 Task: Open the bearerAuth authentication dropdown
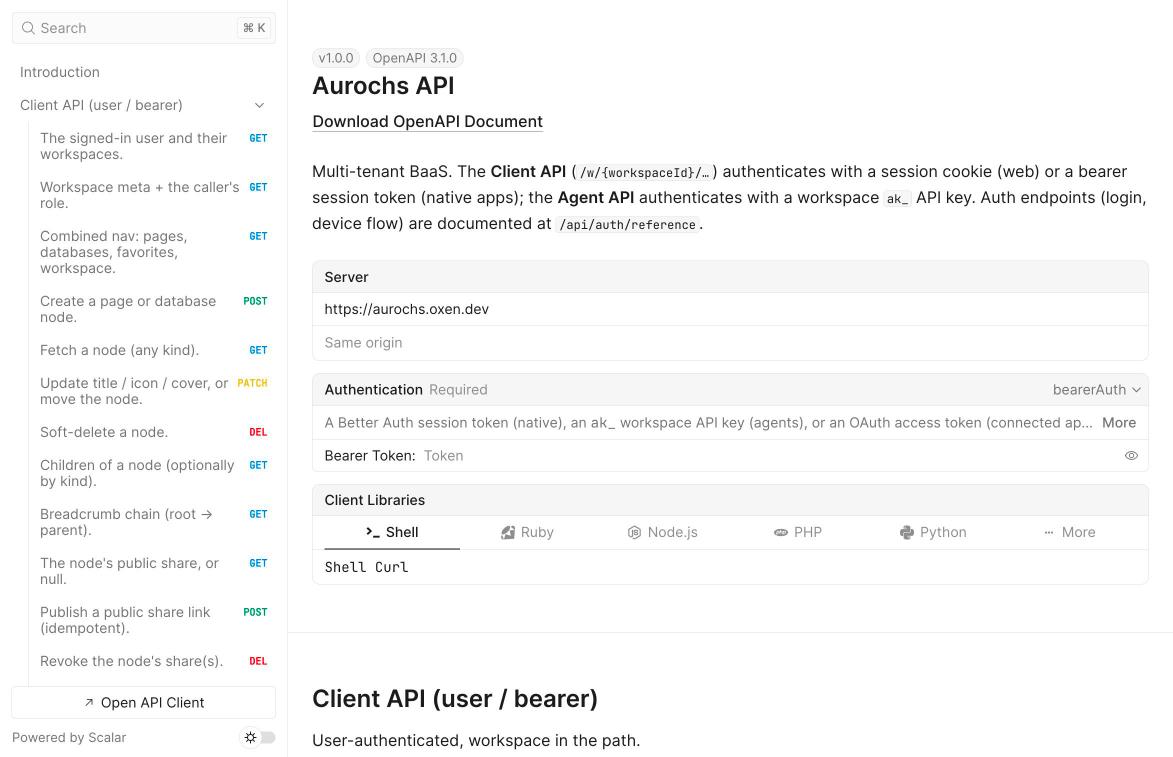[x=1096, y=390]
